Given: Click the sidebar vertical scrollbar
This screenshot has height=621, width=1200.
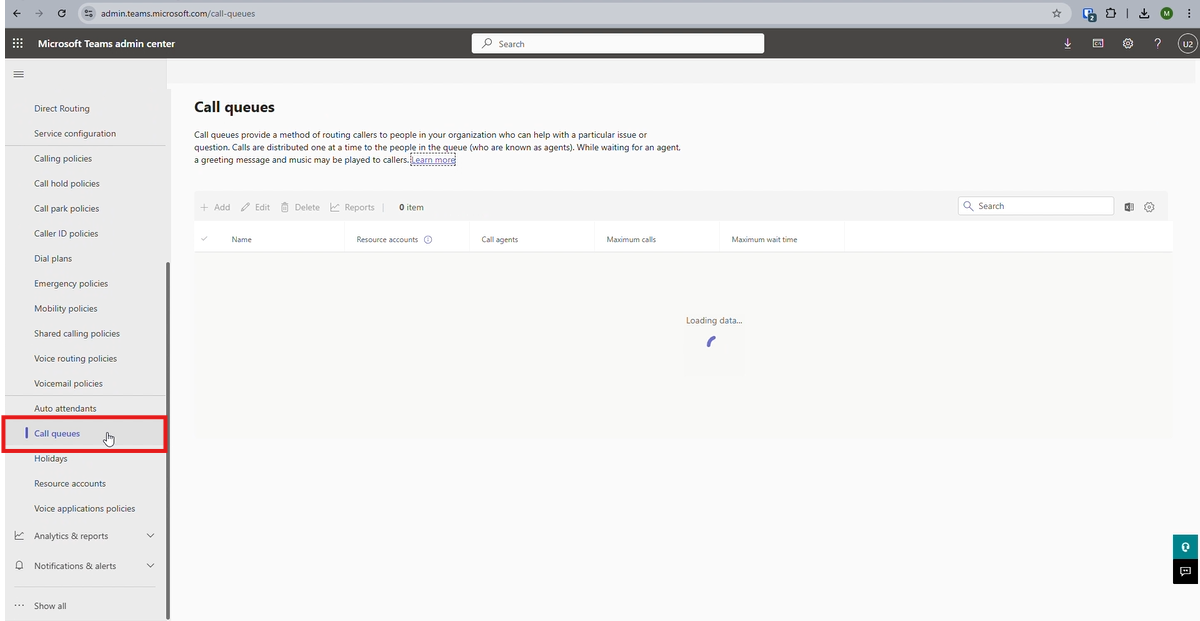Looking at the screenshot, I should pyautogui.click(x=168, y=440).
